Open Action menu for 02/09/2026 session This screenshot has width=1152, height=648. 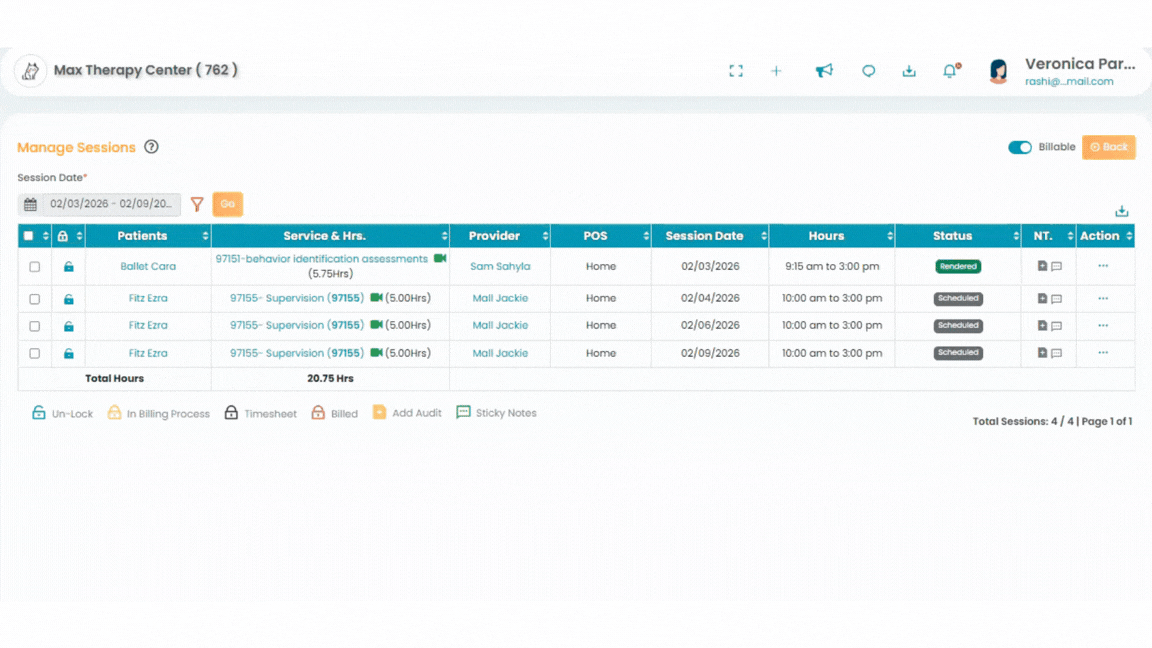[x=1103, y=353]
